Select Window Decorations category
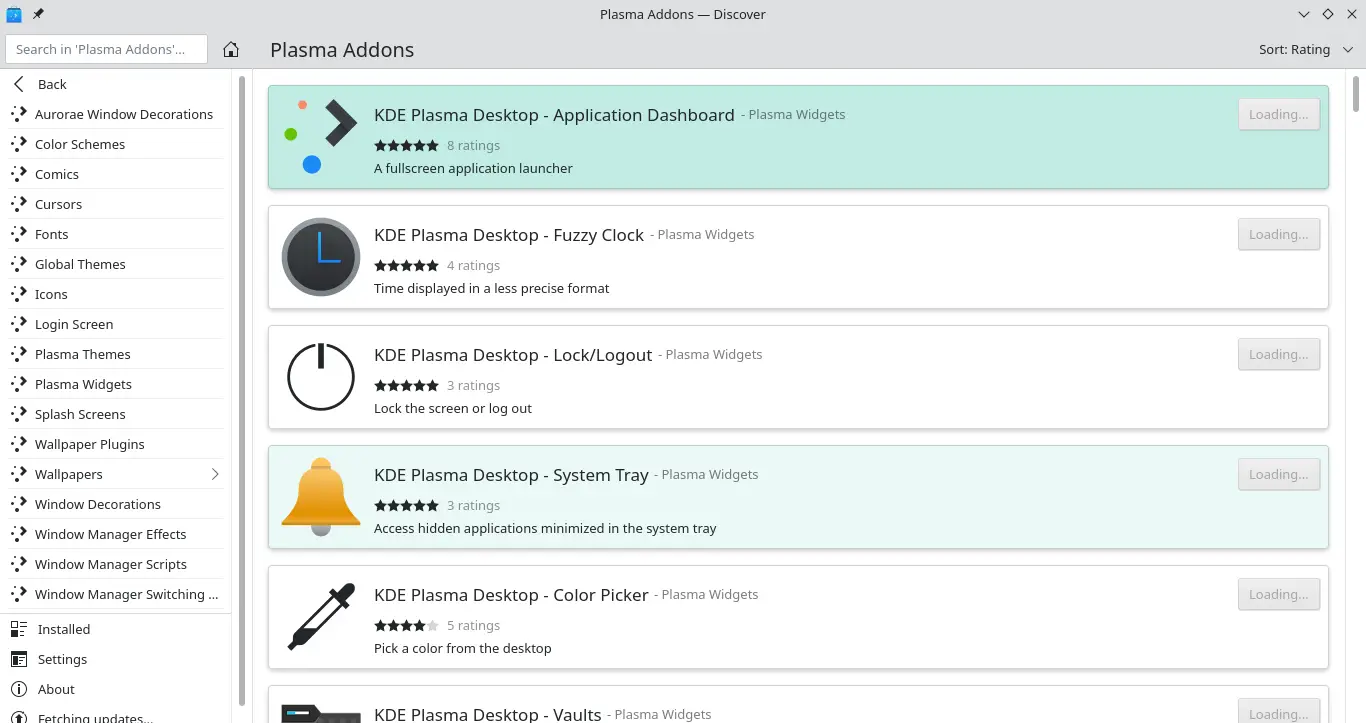This screenshot has width=1366, height=723. pos(116,504)
